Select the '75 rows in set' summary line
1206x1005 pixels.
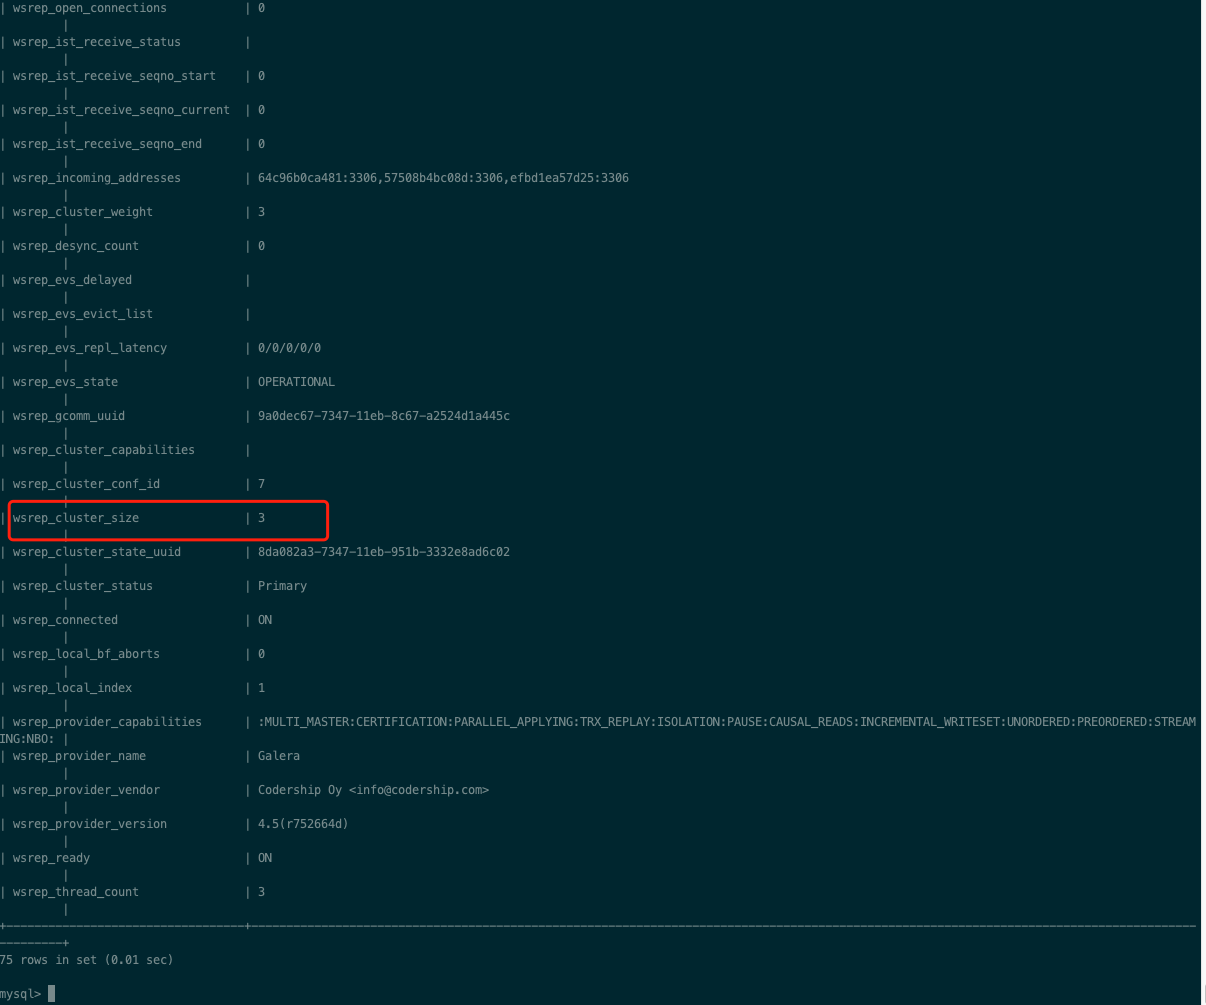tap(87, 960)
